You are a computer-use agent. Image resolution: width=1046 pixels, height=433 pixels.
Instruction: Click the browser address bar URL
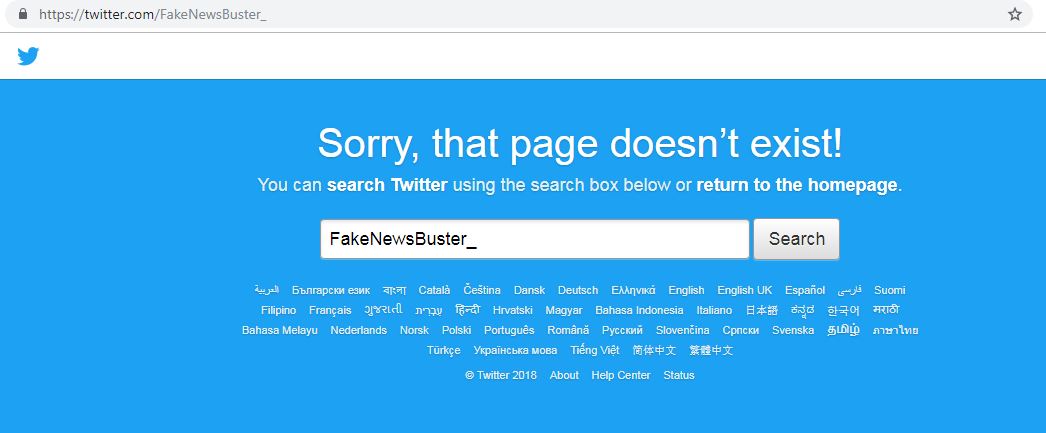point(153,14)
